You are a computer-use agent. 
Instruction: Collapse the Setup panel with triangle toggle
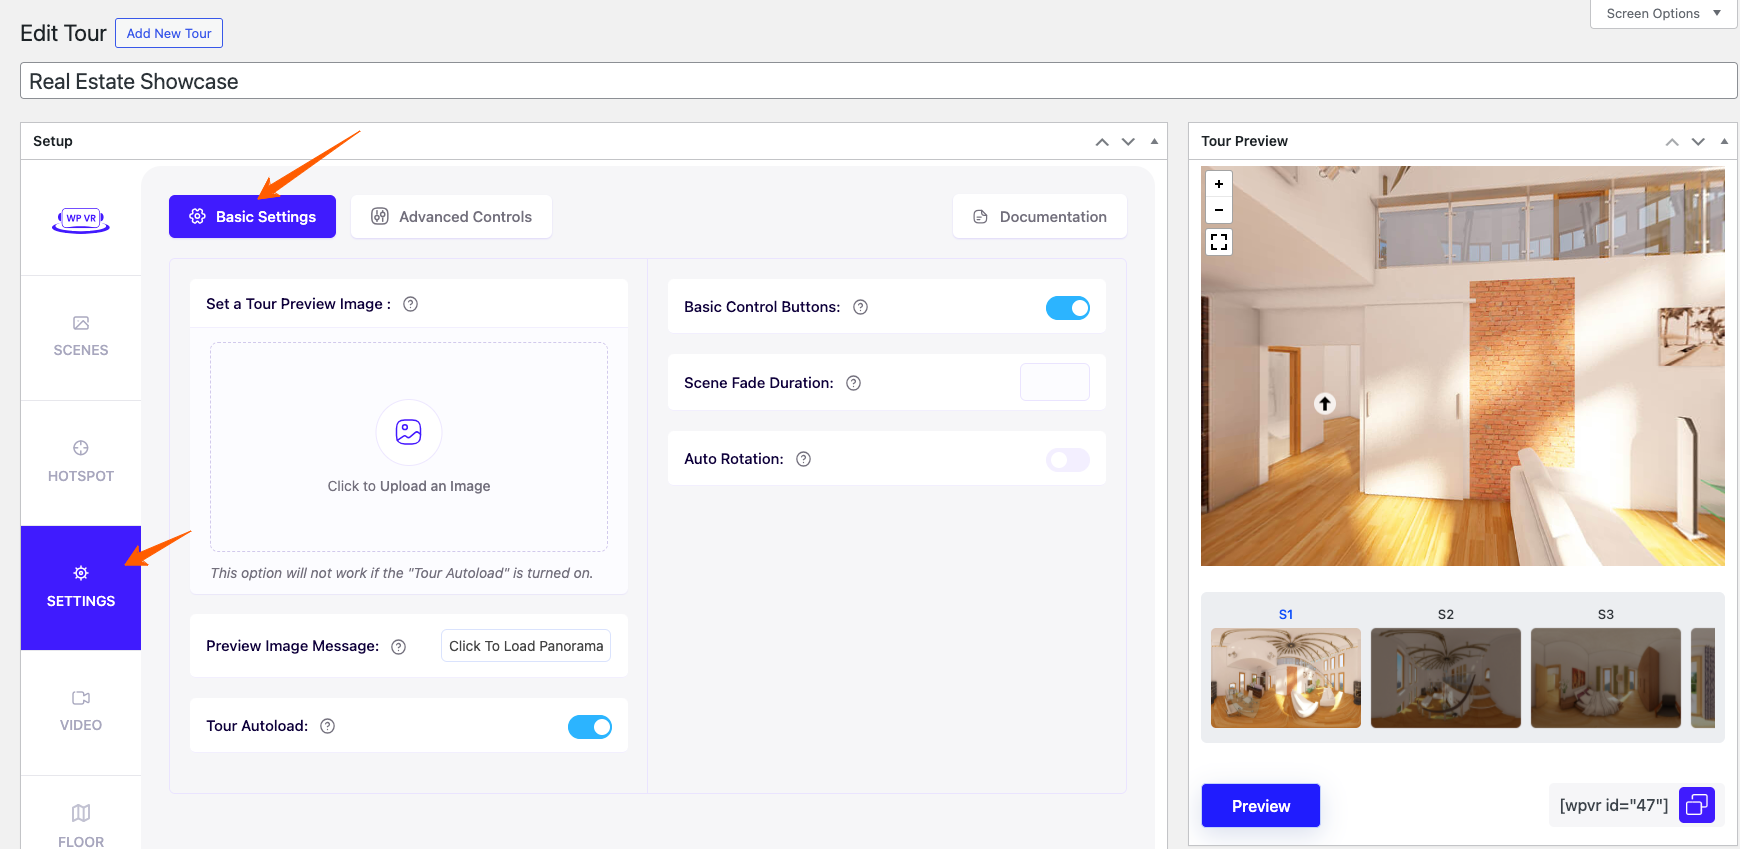(1154, 142)
